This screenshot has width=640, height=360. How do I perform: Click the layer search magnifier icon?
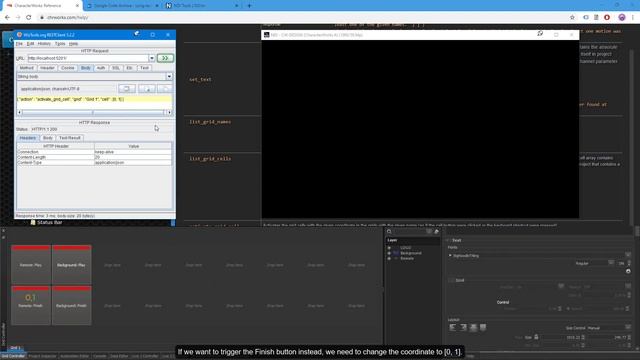click(x=389, y=231)
